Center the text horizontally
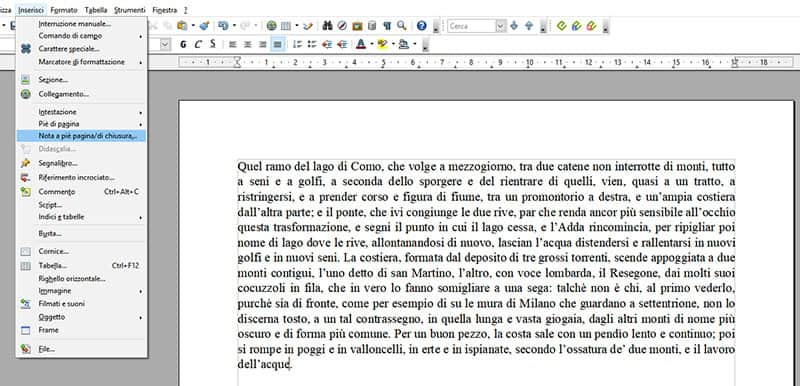The height and width of the screenshot is (386, 800). pos(247,44)
